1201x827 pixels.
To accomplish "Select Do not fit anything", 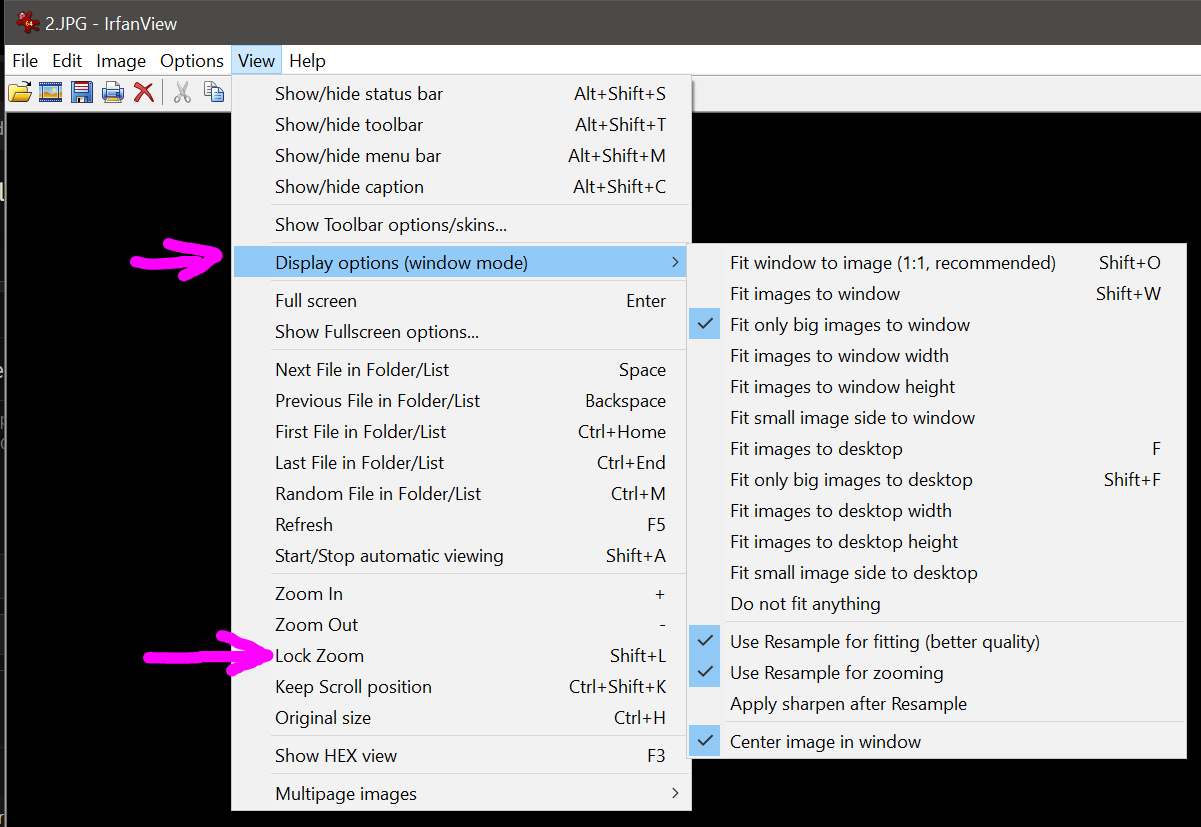I will pyautogui.click(x=937, y=604).
